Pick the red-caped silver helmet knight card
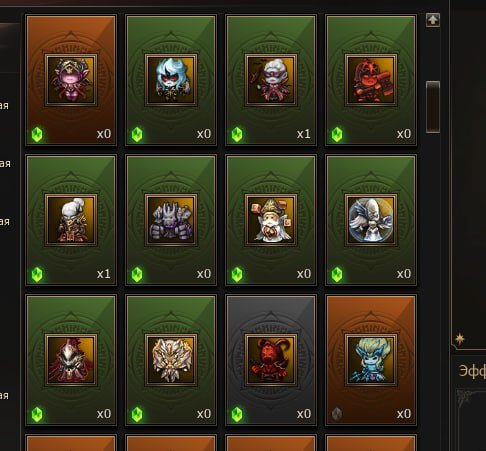The image size is (486, 451). (71, 360)
